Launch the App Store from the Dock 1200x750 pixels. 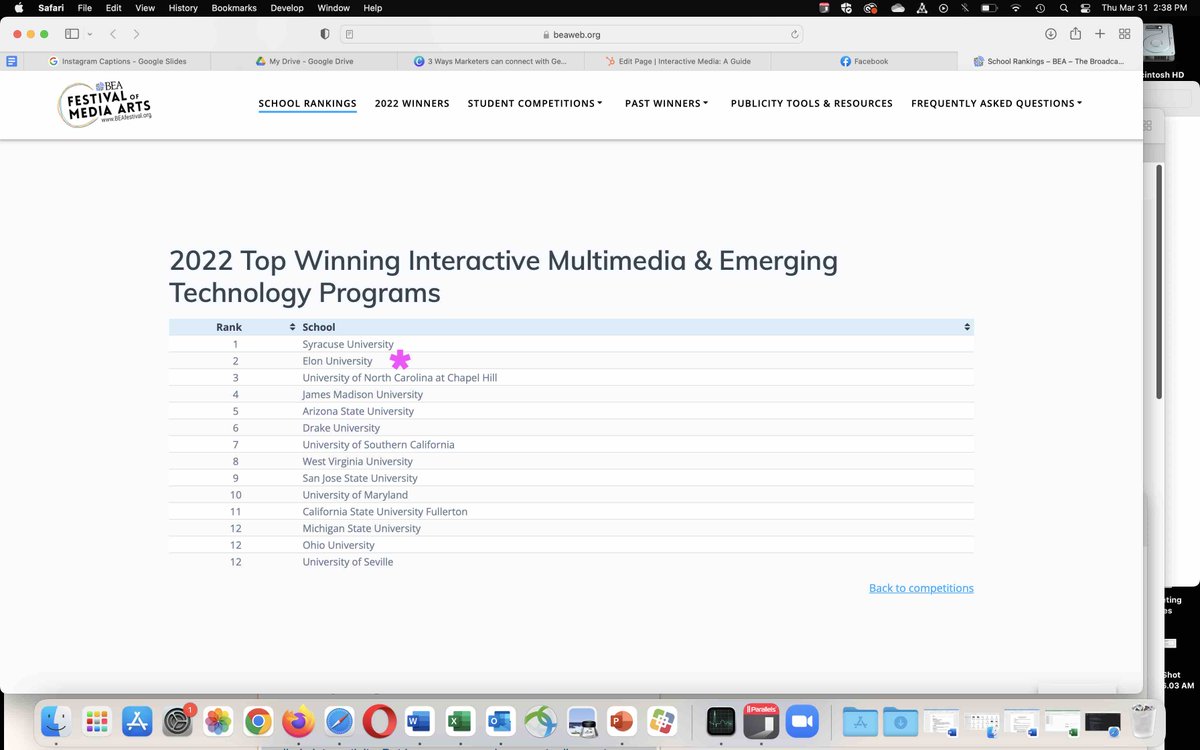coord(137,721)
